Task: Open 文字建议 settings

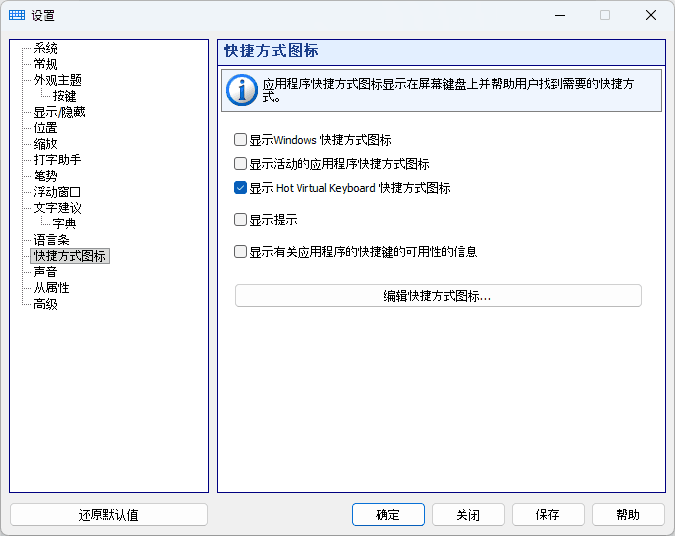Action: coord(58,208)
